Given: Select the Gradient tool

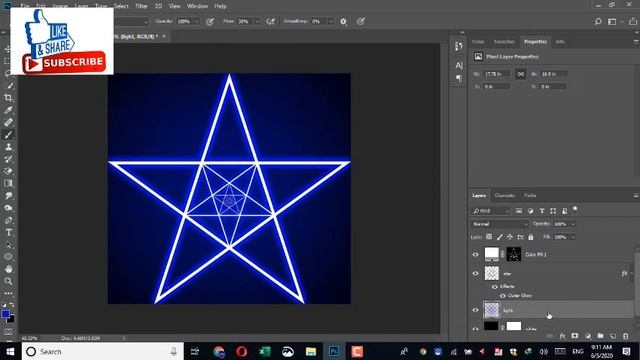Looking at the screenshot, I should pyautogui.click(x=8, y=184).
